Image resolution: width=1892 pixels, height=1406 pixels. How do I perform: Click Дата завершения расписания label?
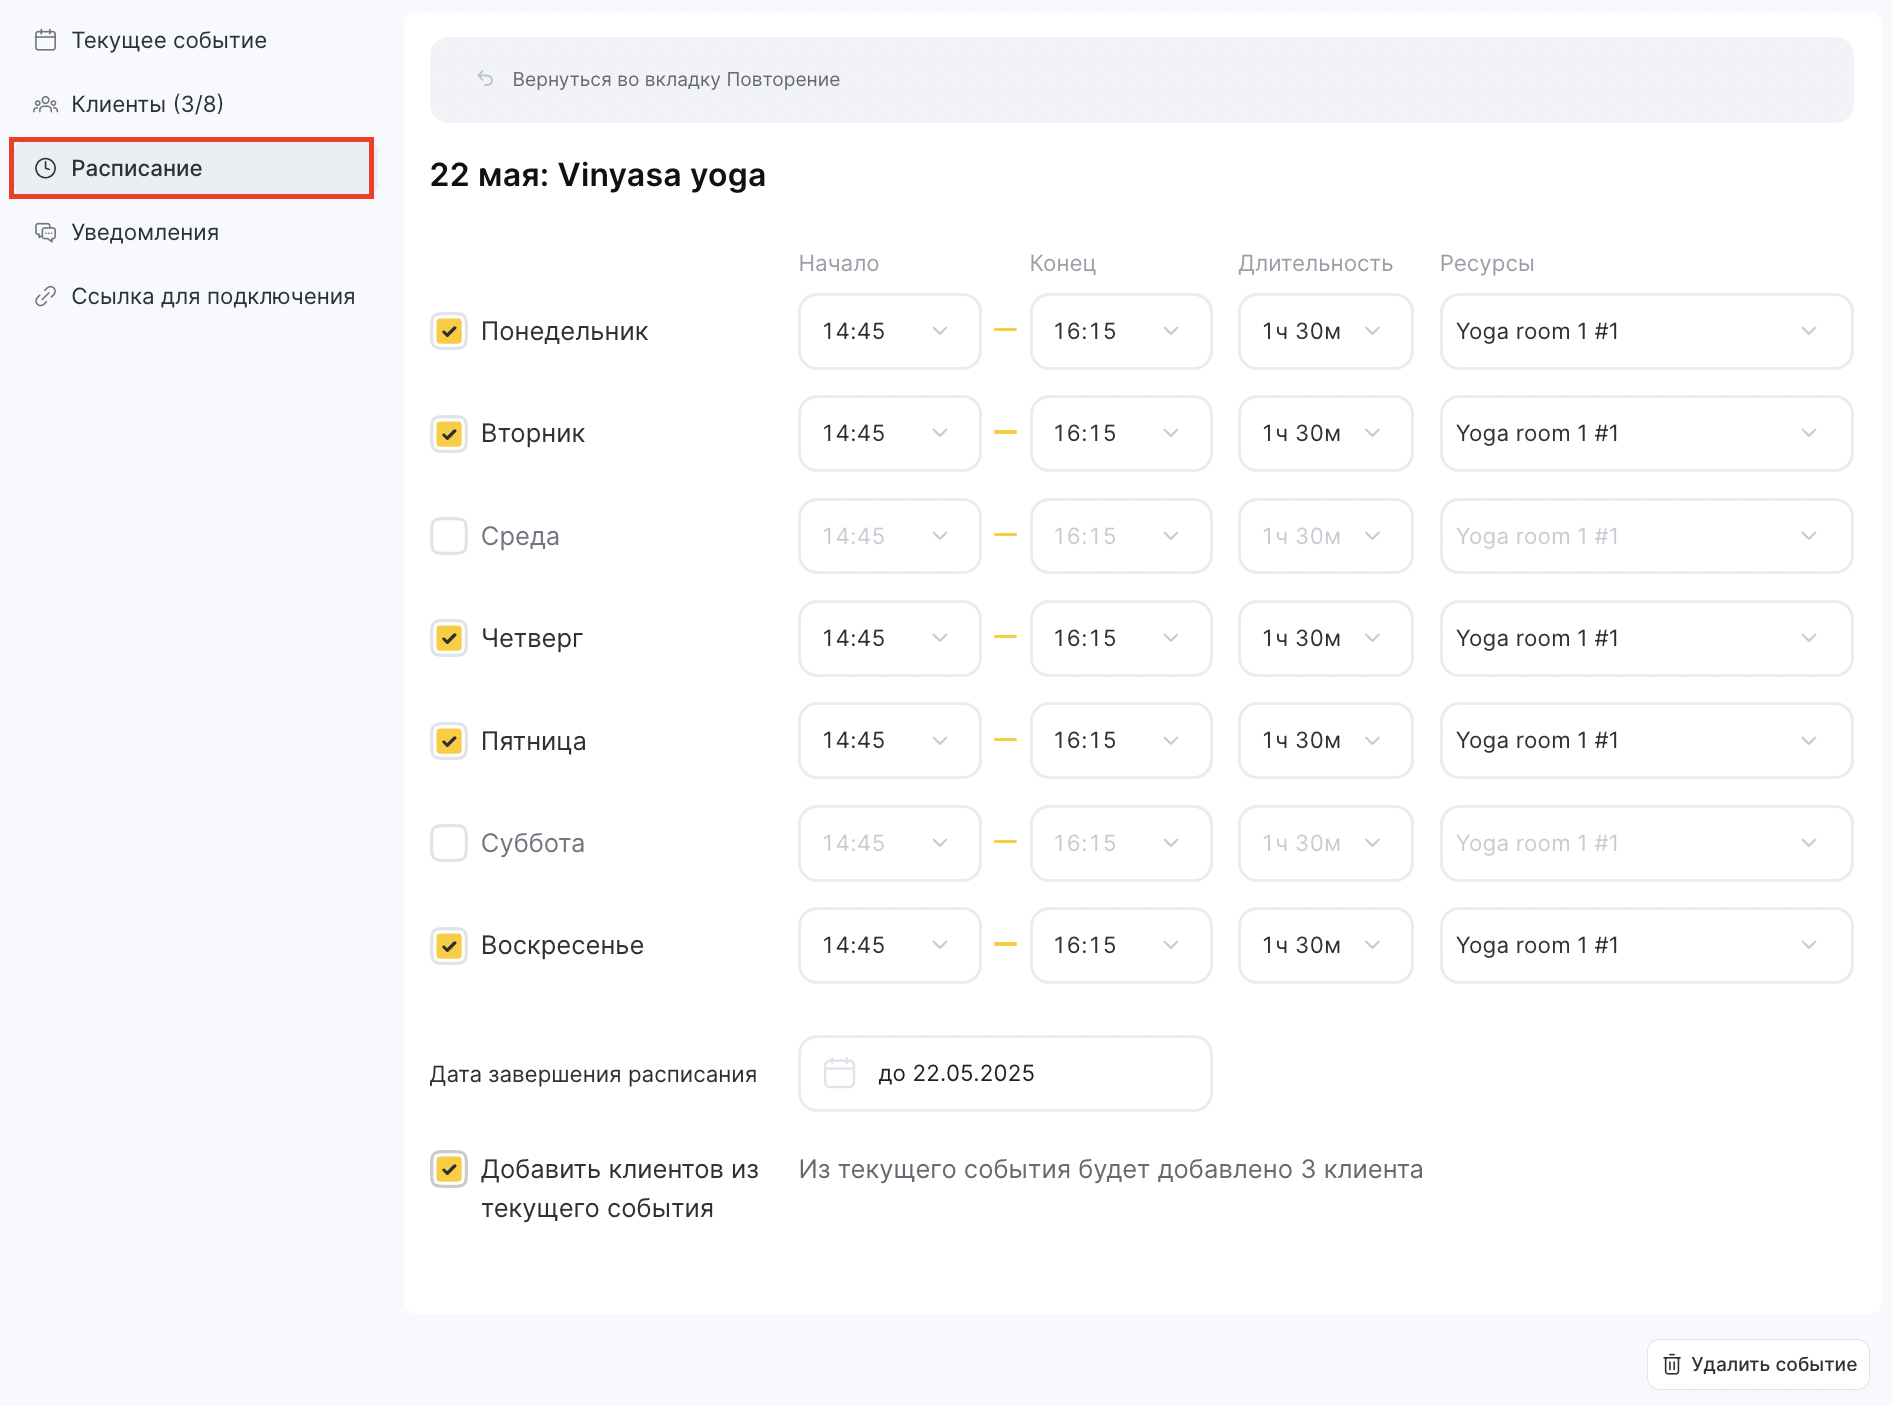[x=593, y=1074]
